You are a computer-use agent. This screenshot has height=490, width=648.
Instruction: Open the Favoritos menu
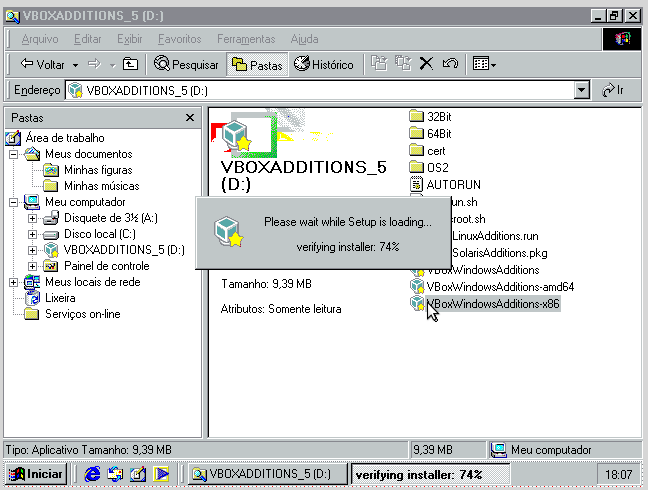tap(179, 39)
